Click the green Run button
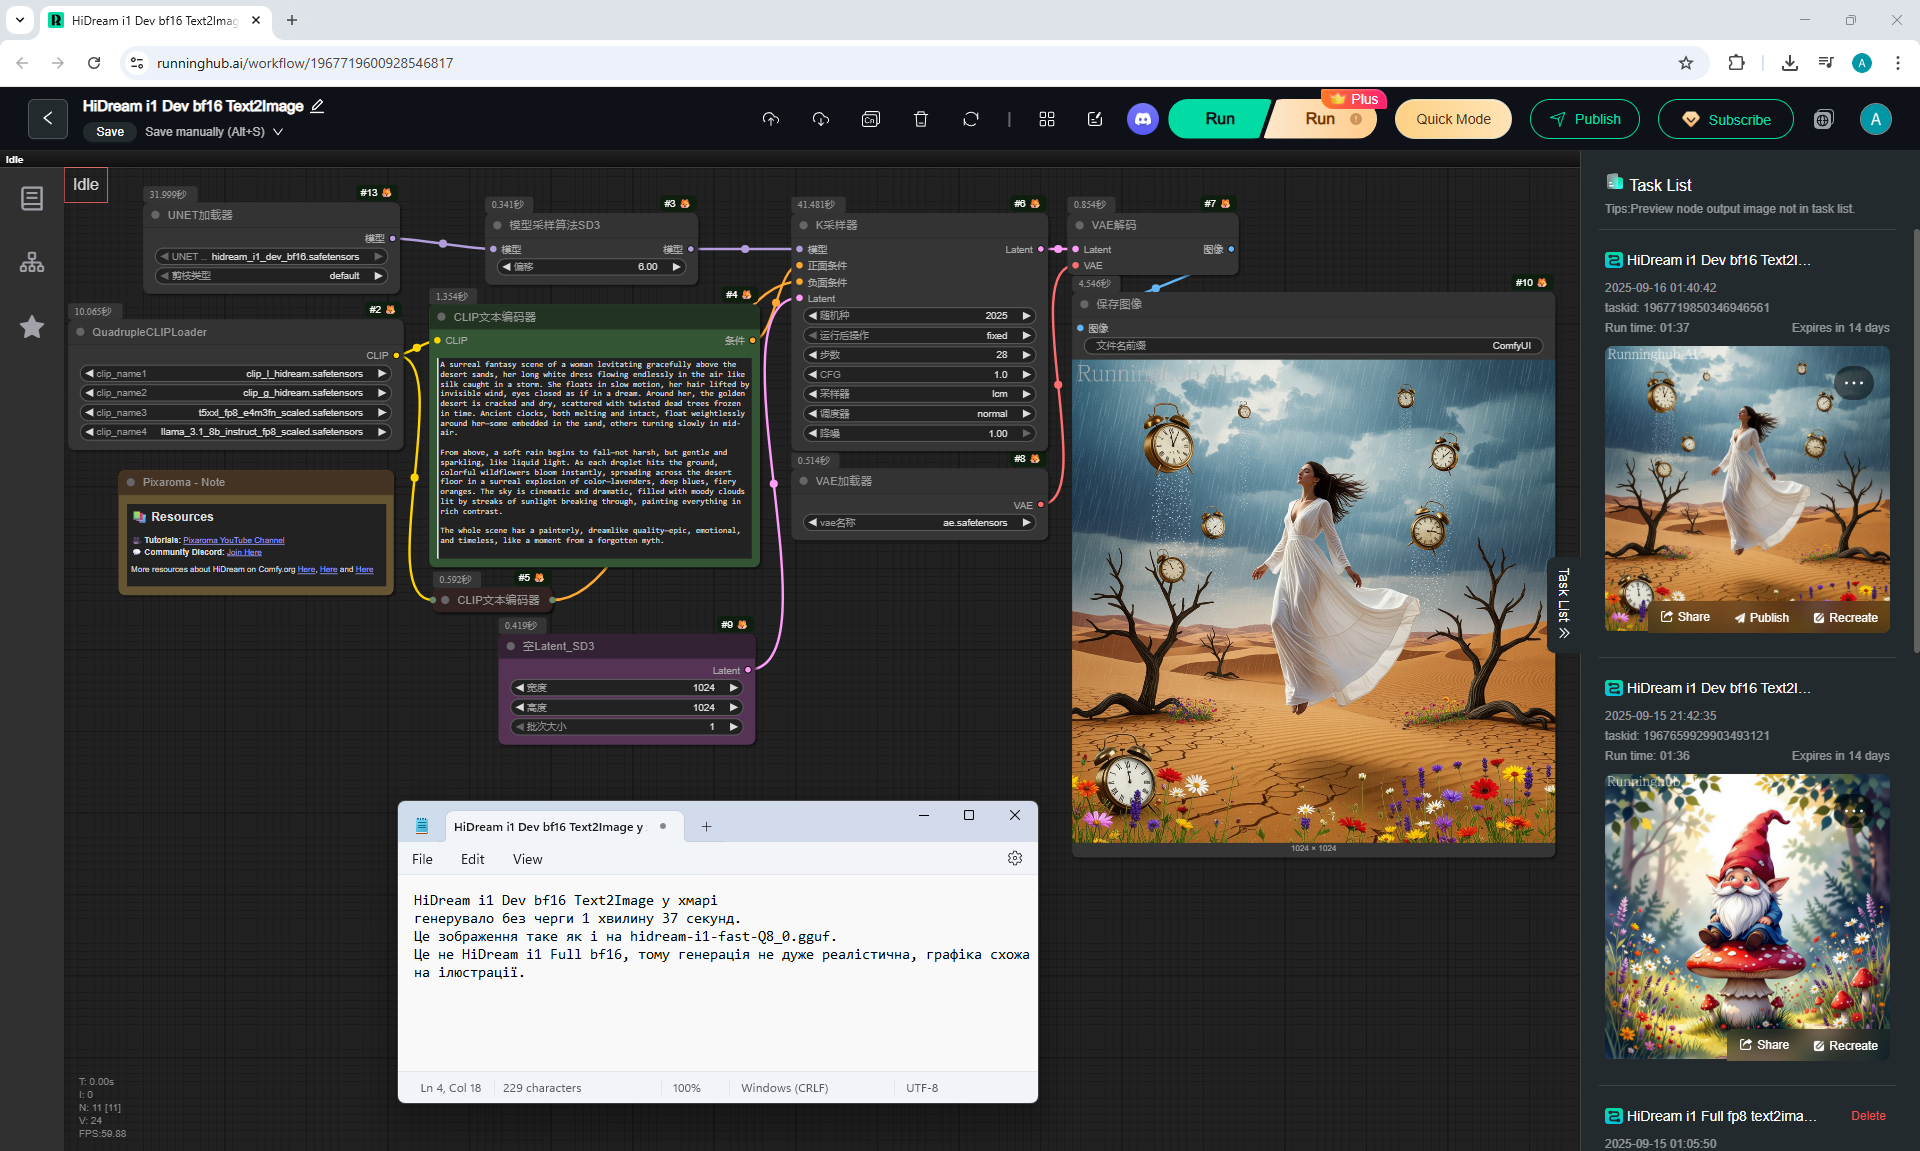This screenshot has height=1151, width=1920. [1219, 119]
